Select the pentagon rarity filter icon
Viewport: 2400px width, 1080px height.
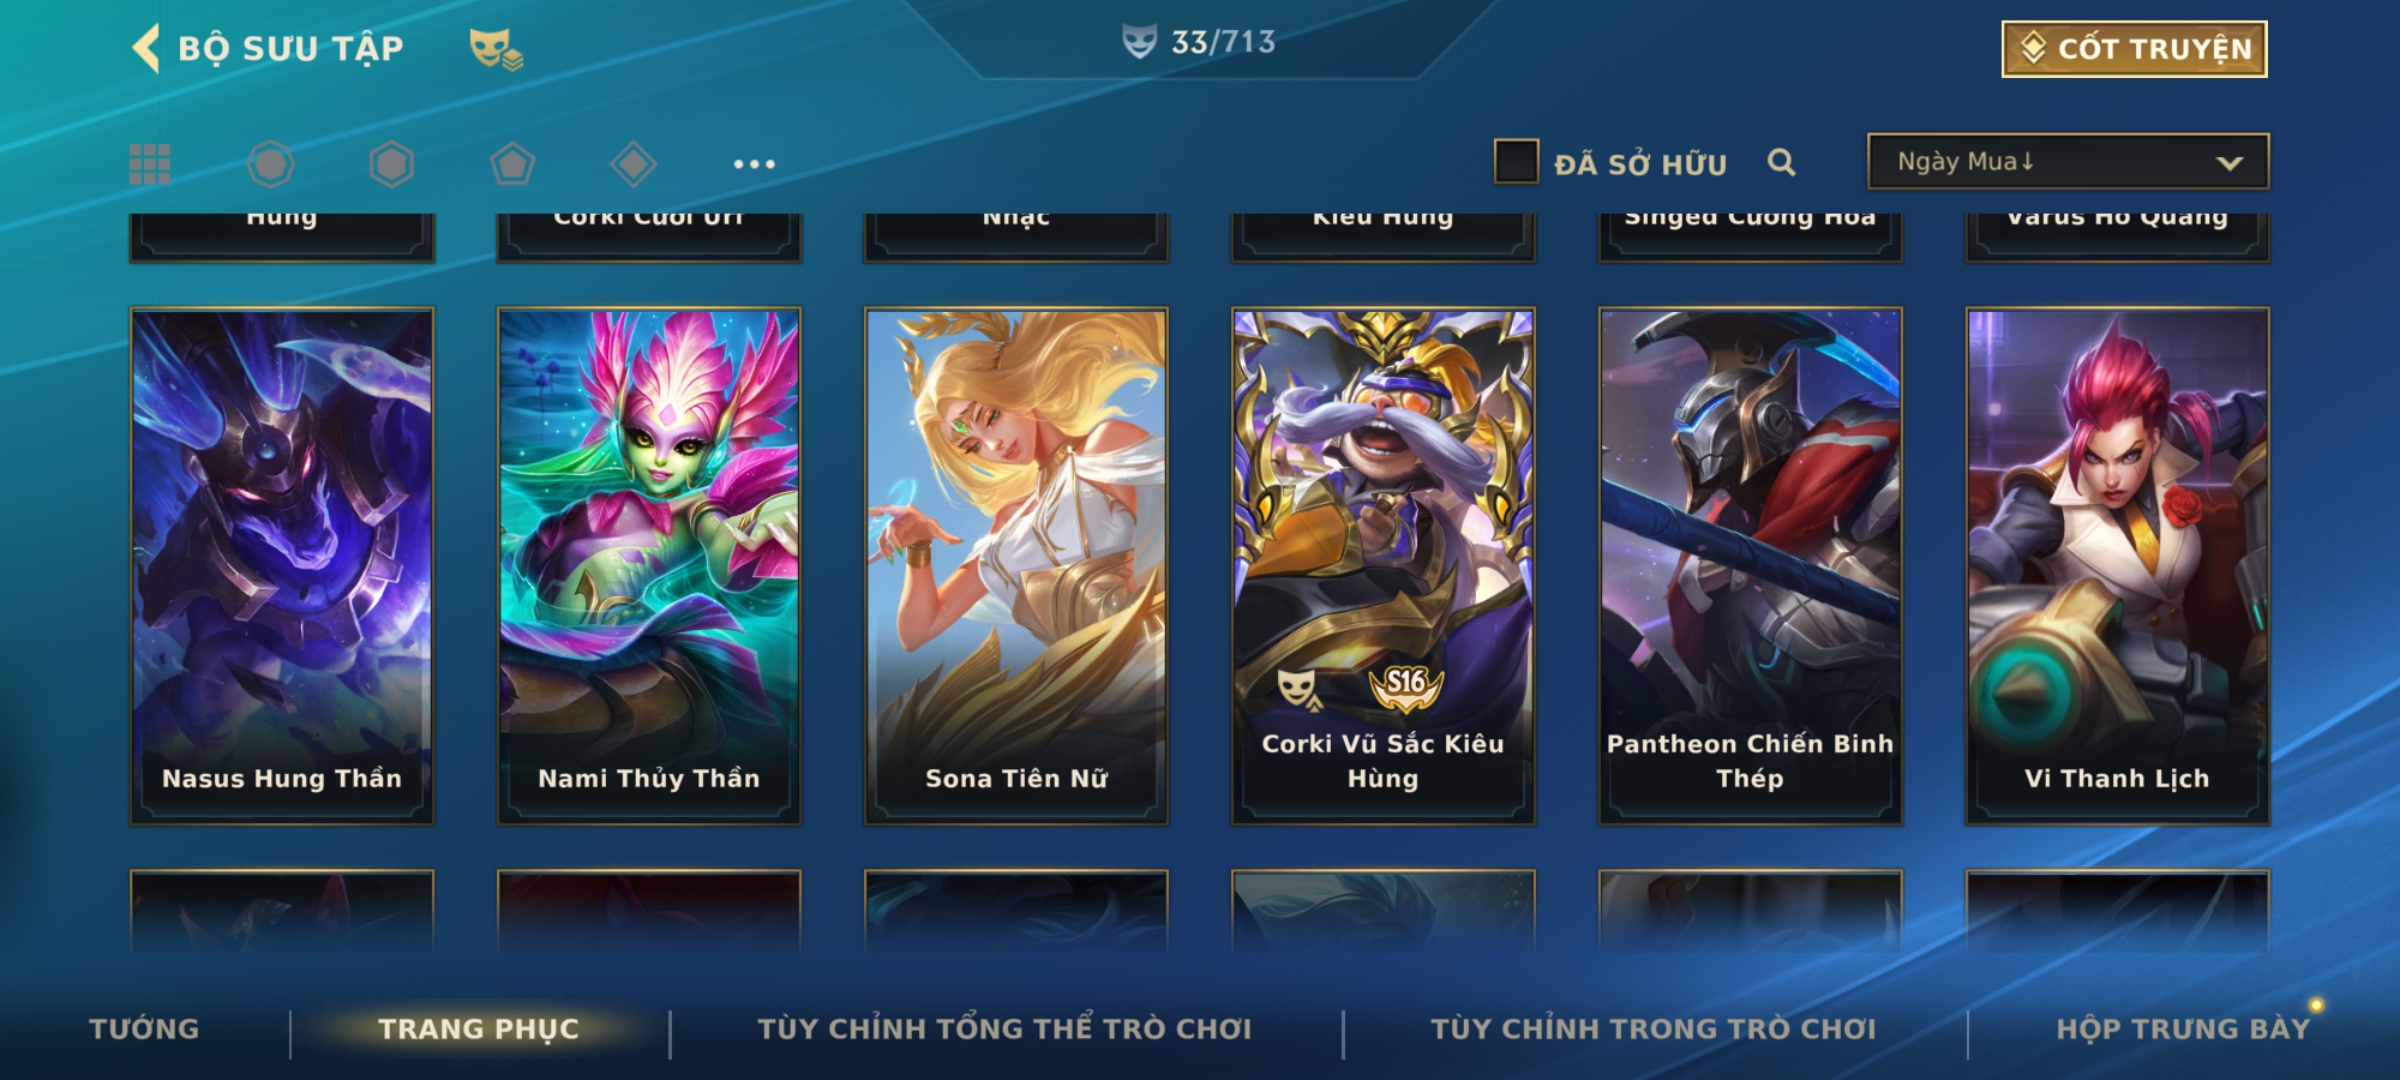[x=512, y=164]
